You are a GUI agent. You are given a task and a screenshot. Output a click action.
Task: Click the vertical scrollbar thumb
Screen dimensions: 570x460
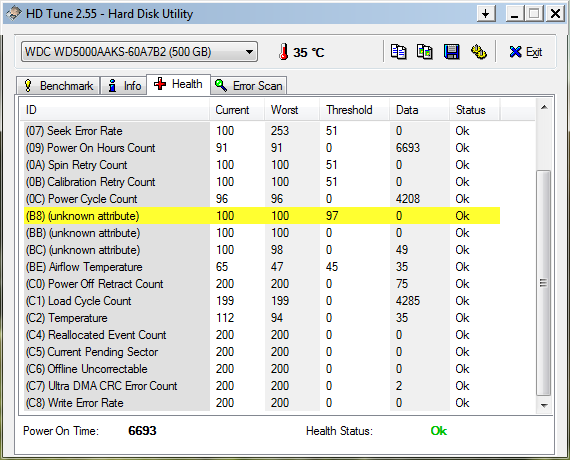click(x=543, y=283)
